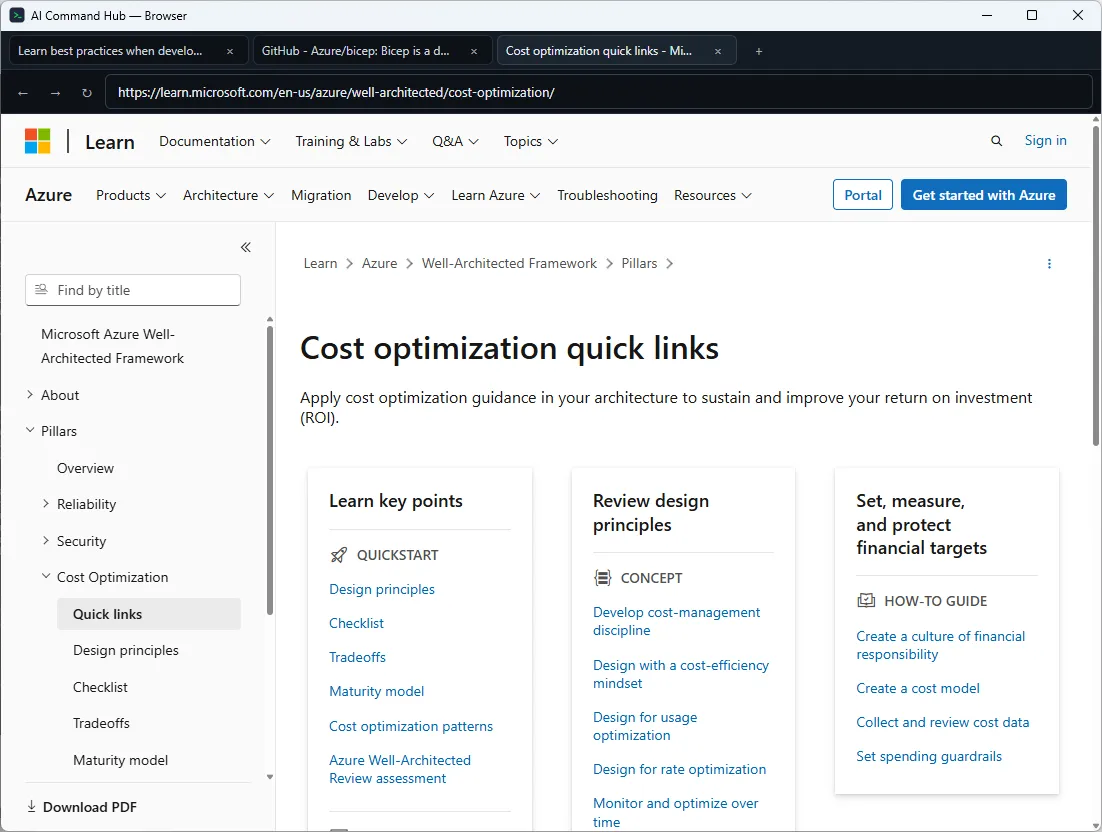1102x832 pixels.
Task: Close the GitHub Azure/bicep tab
Action: pos(474,51)
